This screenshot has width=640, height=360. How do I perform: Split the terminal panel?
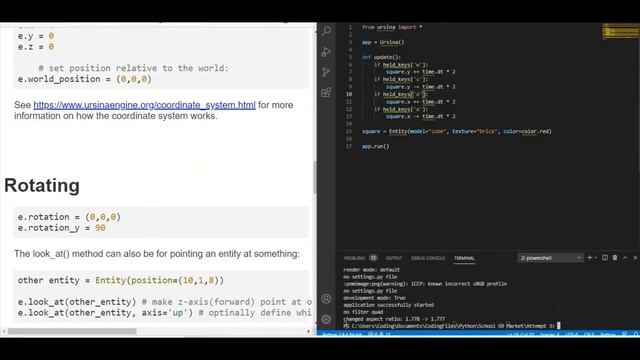pos(605,258)
